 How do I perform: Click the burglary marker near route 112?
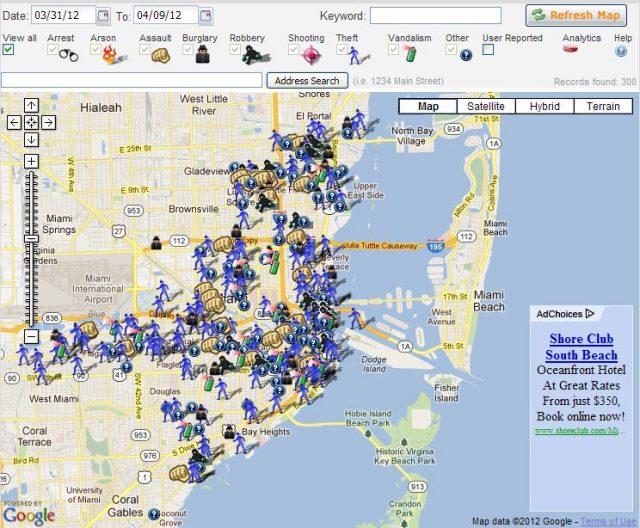156,243
